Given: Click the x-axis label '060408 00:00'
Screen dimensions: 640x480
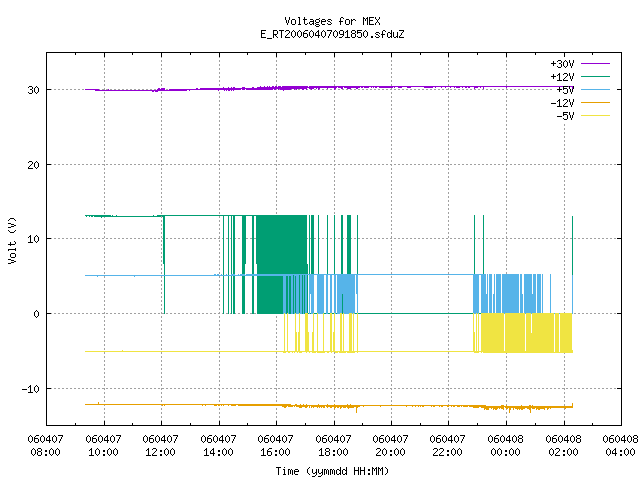Looking at the screenshot, I should tap(506, 446).
